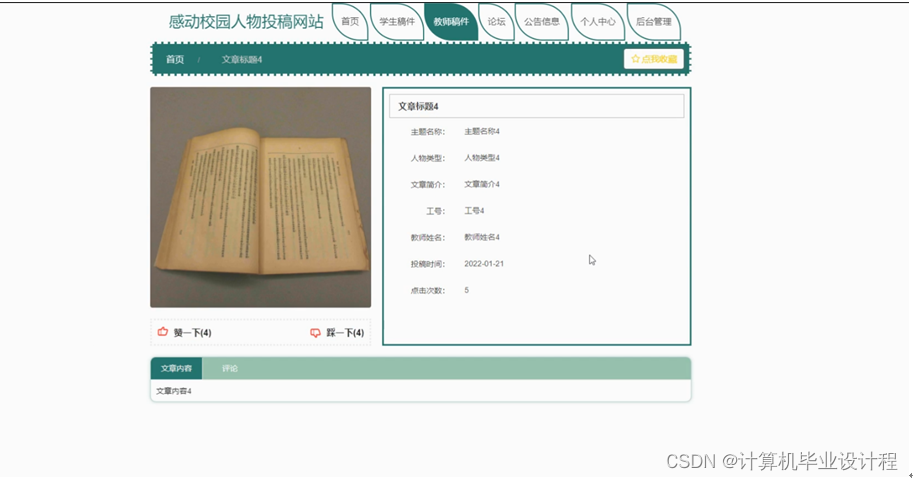Click the 人物类型: label
Screen dimensions: 913x480
click(x=427, y=158)
